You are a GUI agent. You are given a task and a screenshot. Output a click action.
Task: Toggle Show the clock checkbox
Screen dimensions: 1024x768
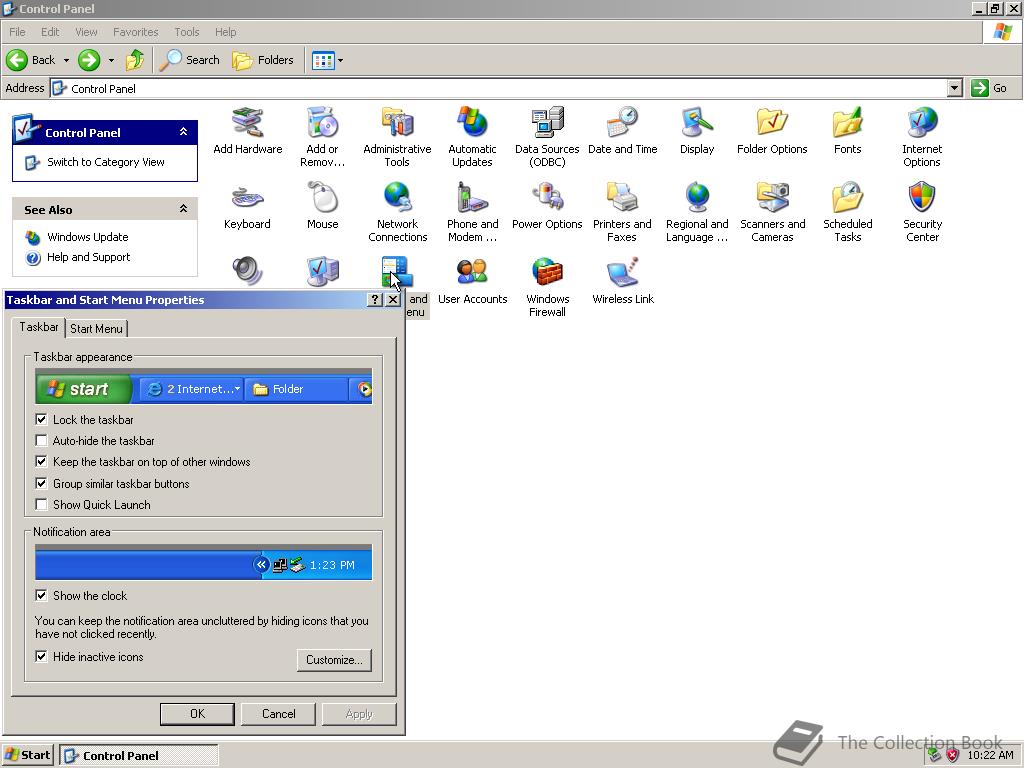pos(41,596)
